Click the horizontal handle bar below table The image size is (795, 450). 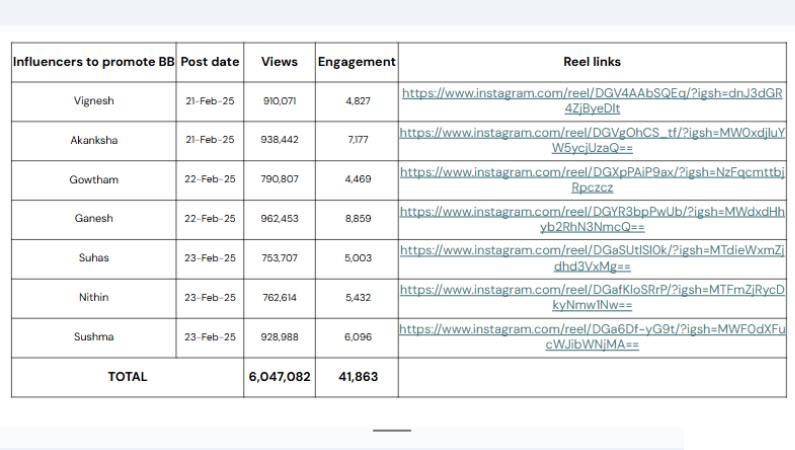(x=392, y=430)
